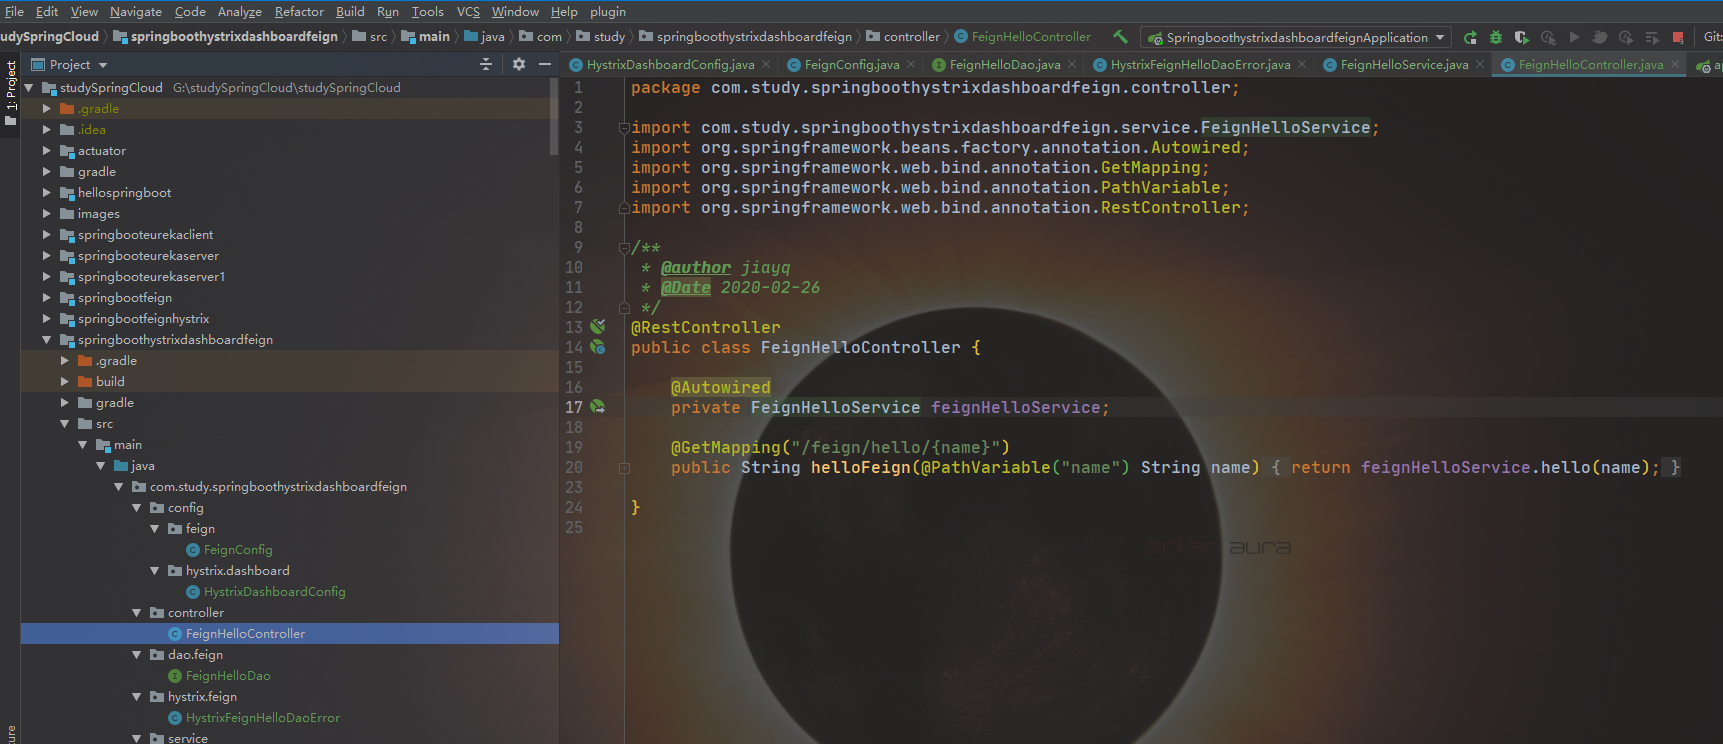Click the FeignHelloService import on line 3
Screen dimensions: 1723x744
[x=1285, y=127]
